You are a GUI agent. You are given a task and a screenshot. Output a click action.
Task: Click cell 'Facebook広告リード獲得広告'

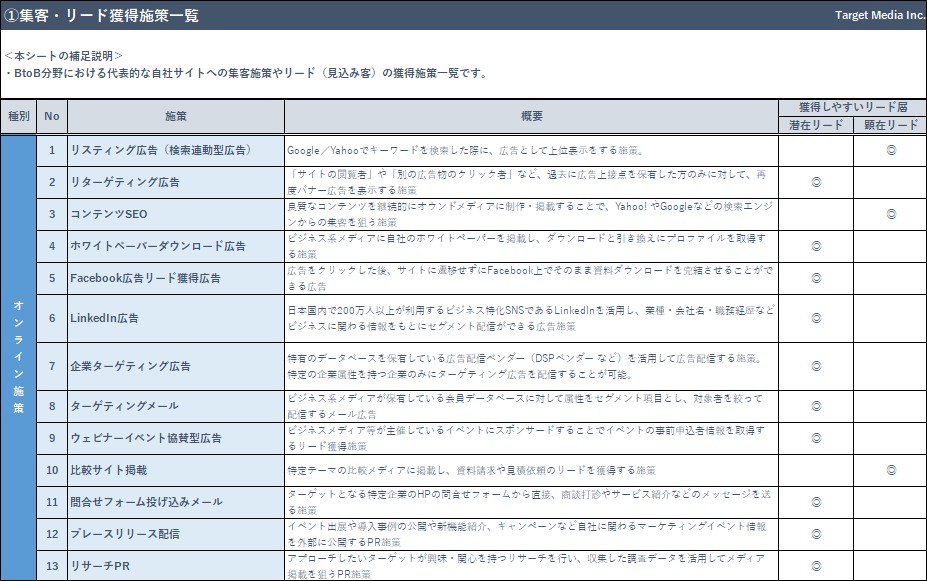pos(176,278)
